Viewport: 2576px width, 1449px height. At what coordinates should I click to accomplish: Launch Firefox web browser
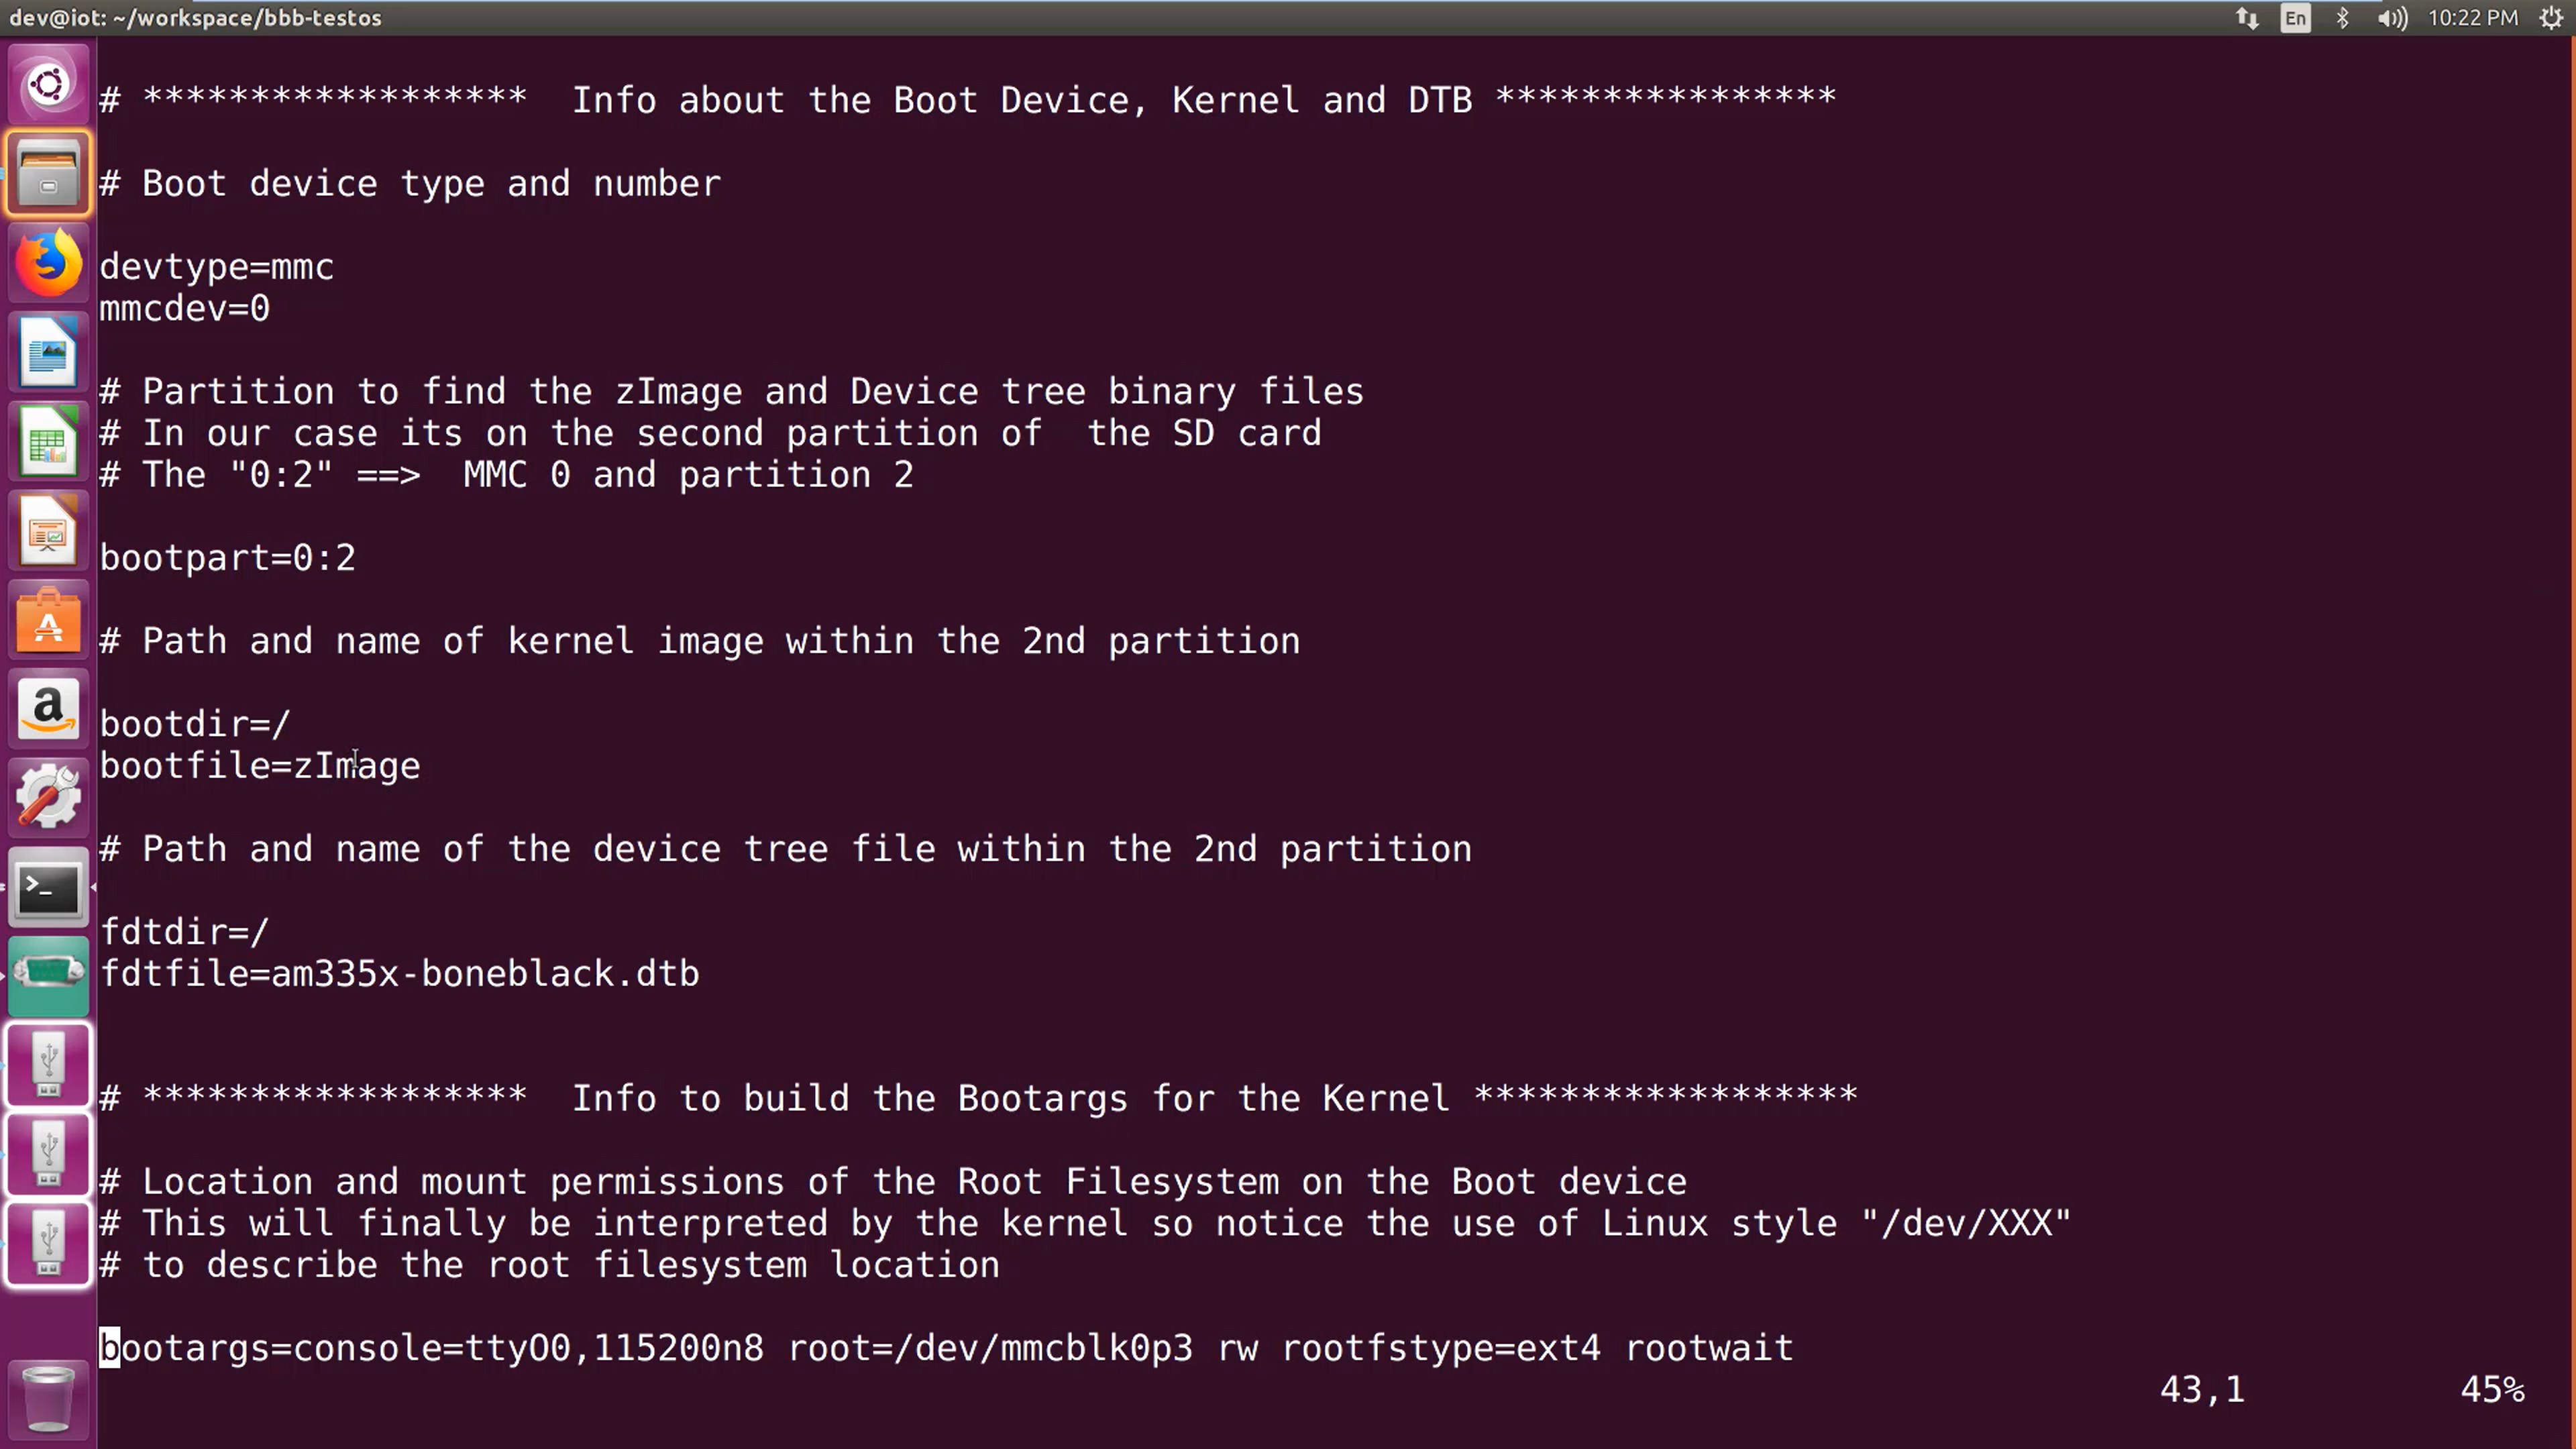[x=48, y=263]
